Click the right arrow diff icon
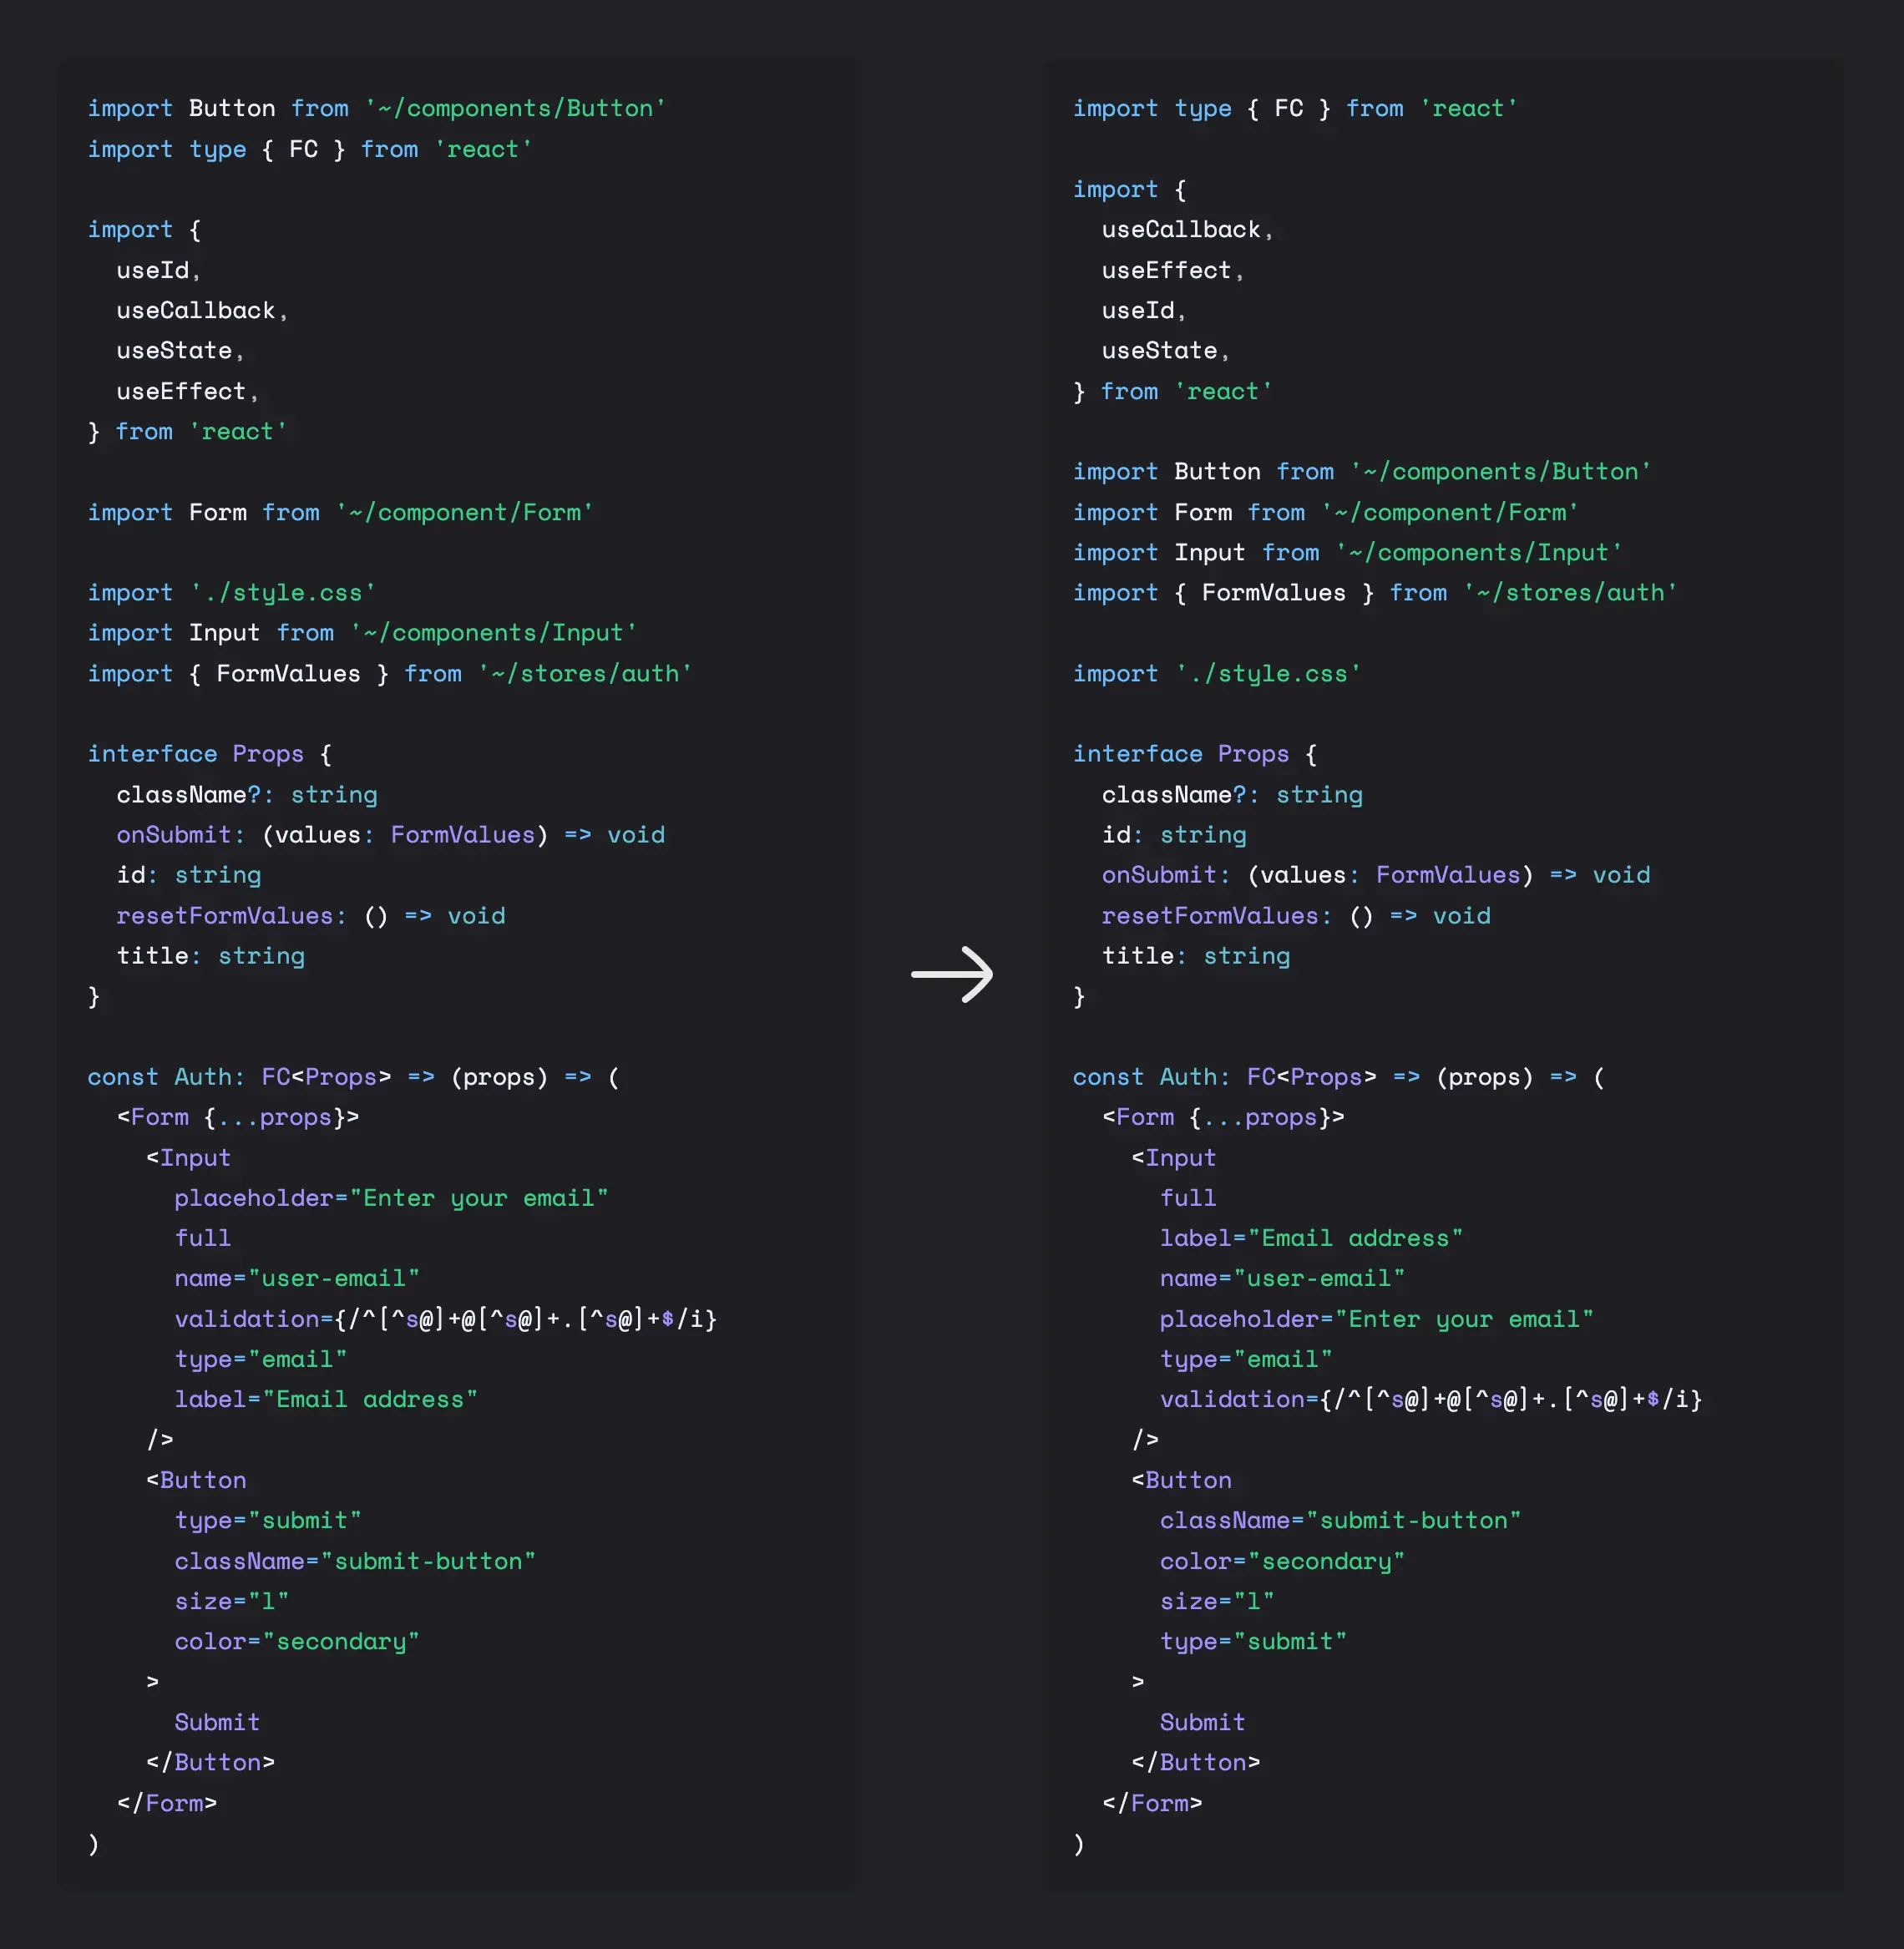This screenshot has height=1949, width=1904. 954,974
